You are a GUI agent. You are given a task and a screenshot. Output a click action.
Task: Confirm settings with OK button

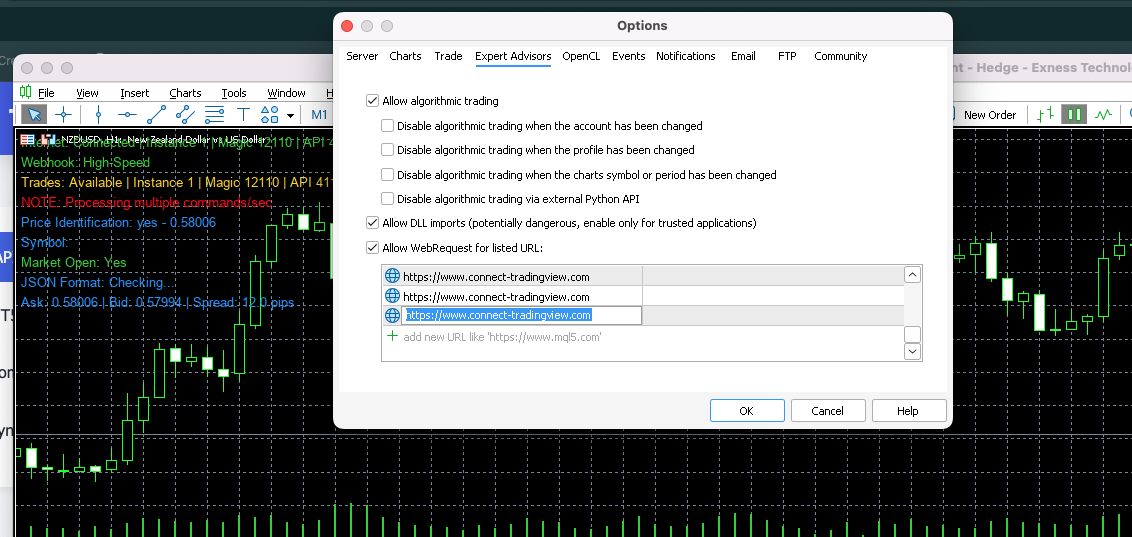point(746,411)
